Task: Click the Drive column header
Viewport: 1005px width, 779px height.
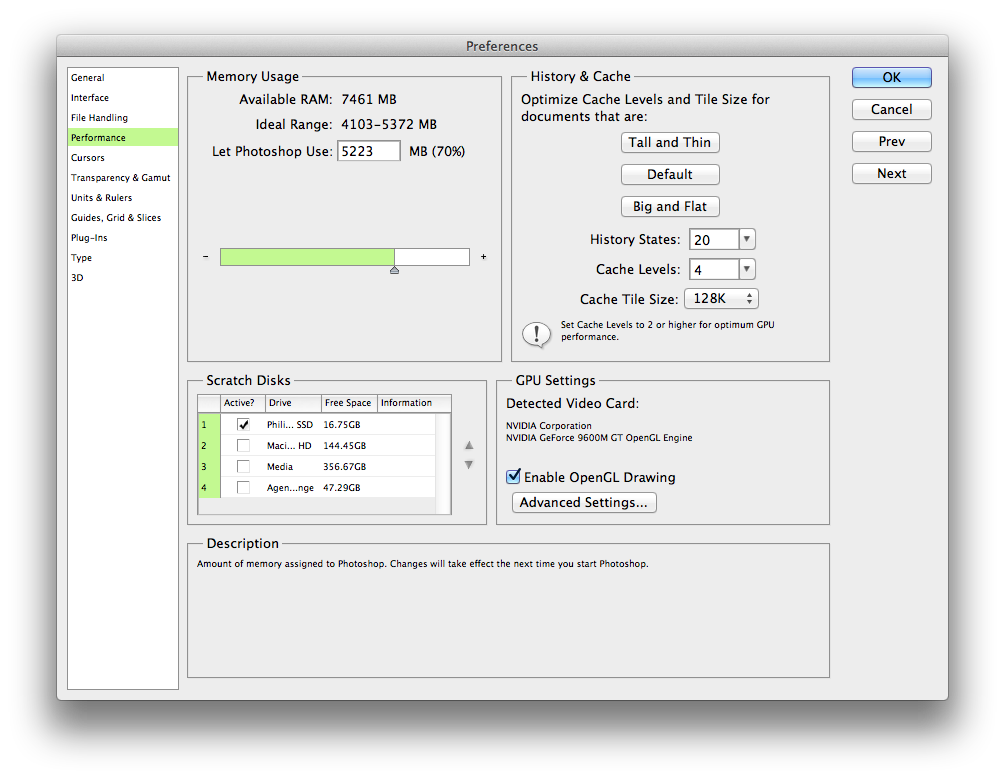Action: [293, 403]
